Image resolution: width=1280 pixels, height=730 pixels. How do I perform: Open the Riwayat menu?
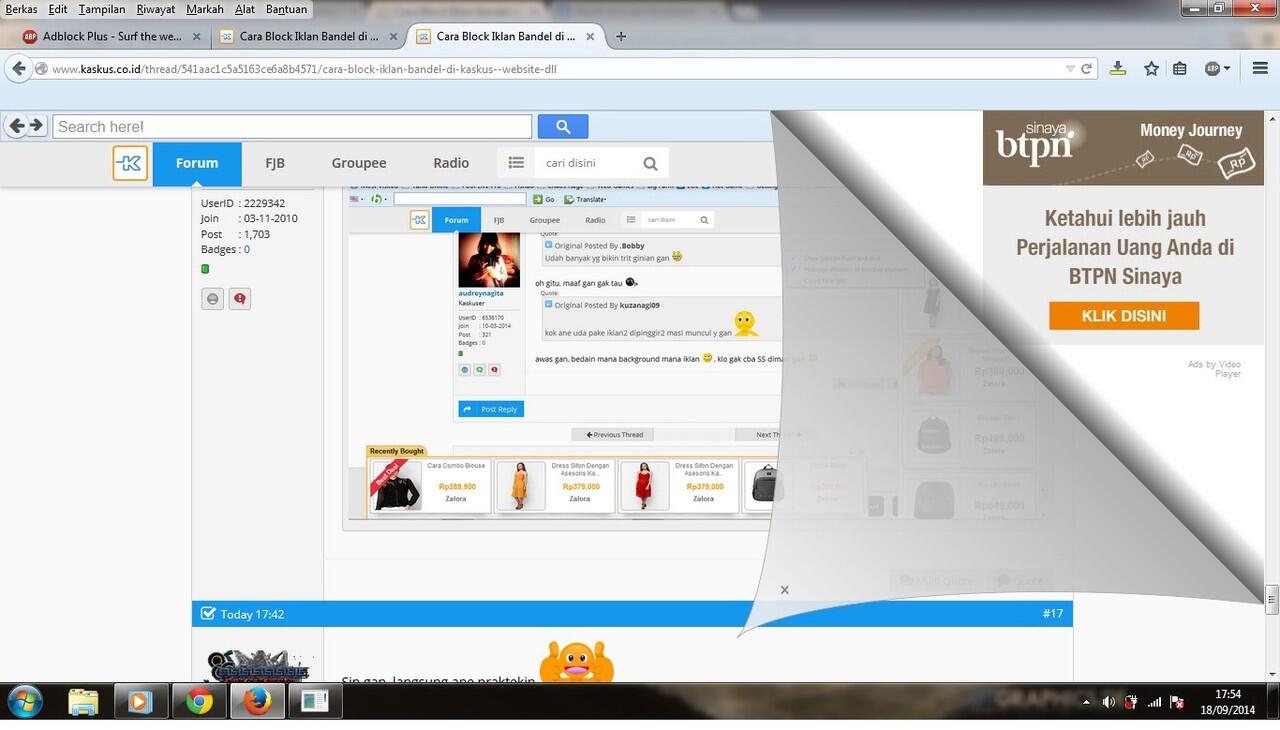[156, 9]
